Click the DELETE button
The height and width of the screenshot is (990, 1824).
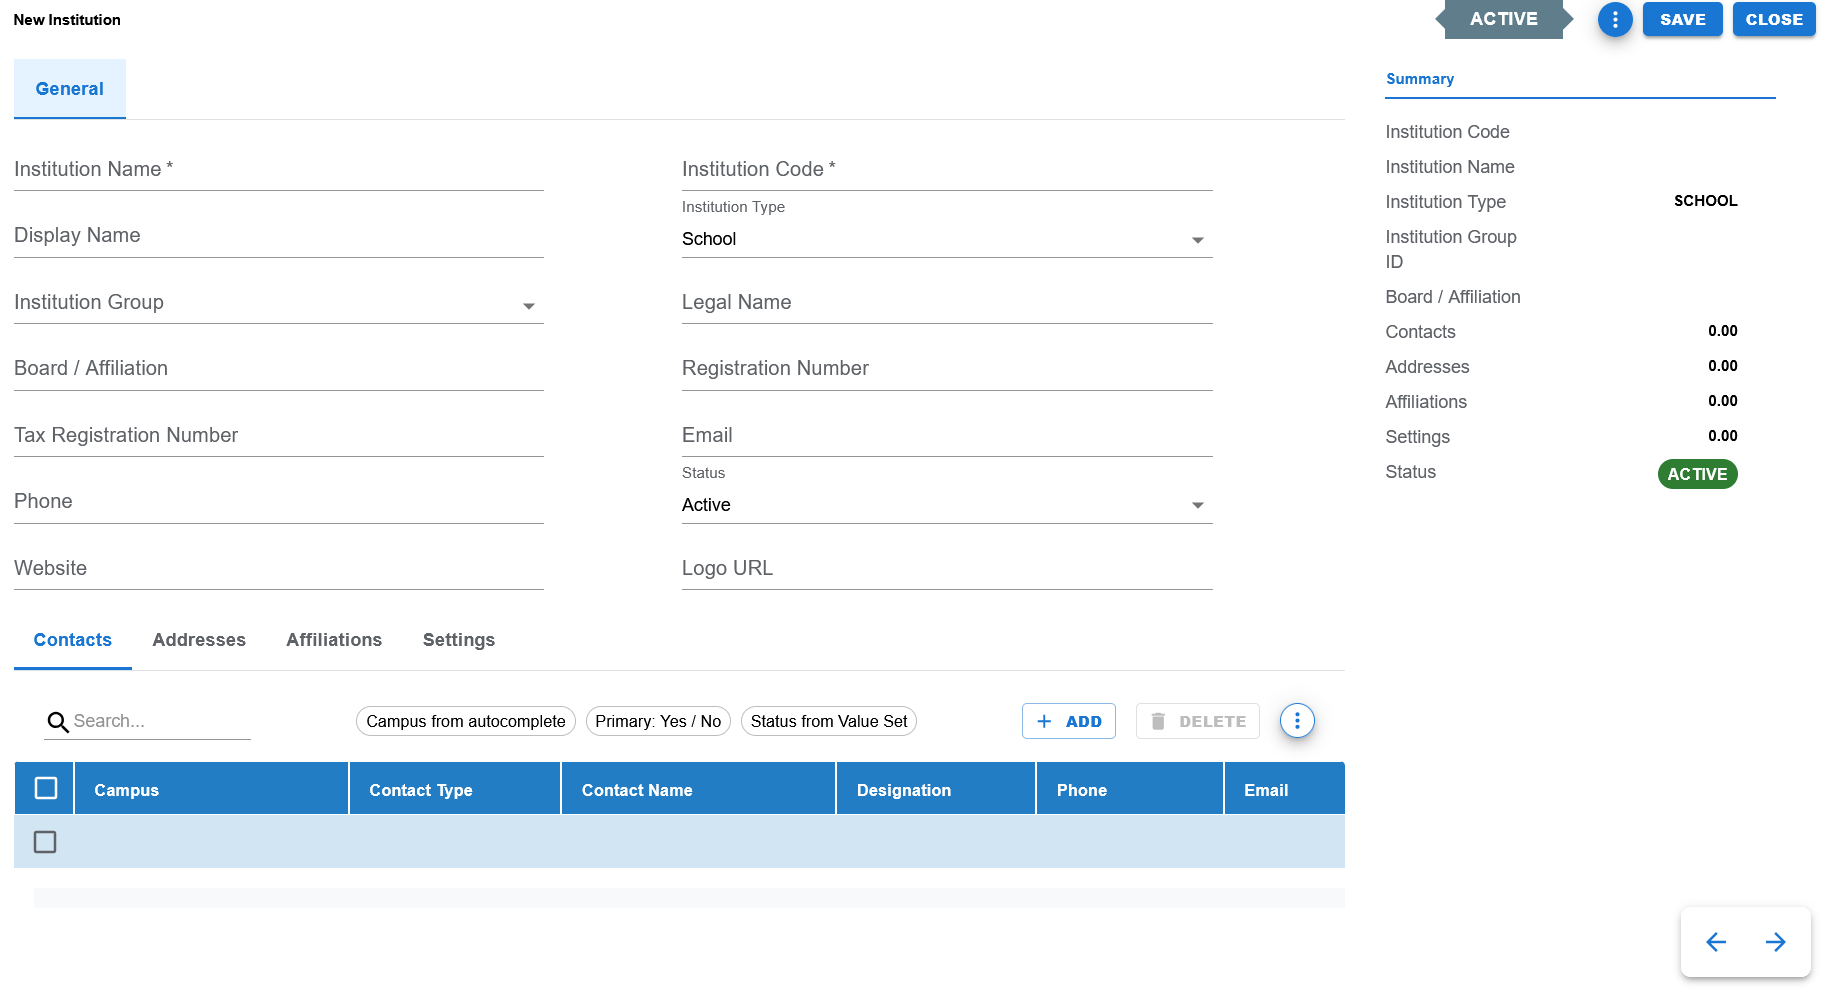click(1198, 721)
